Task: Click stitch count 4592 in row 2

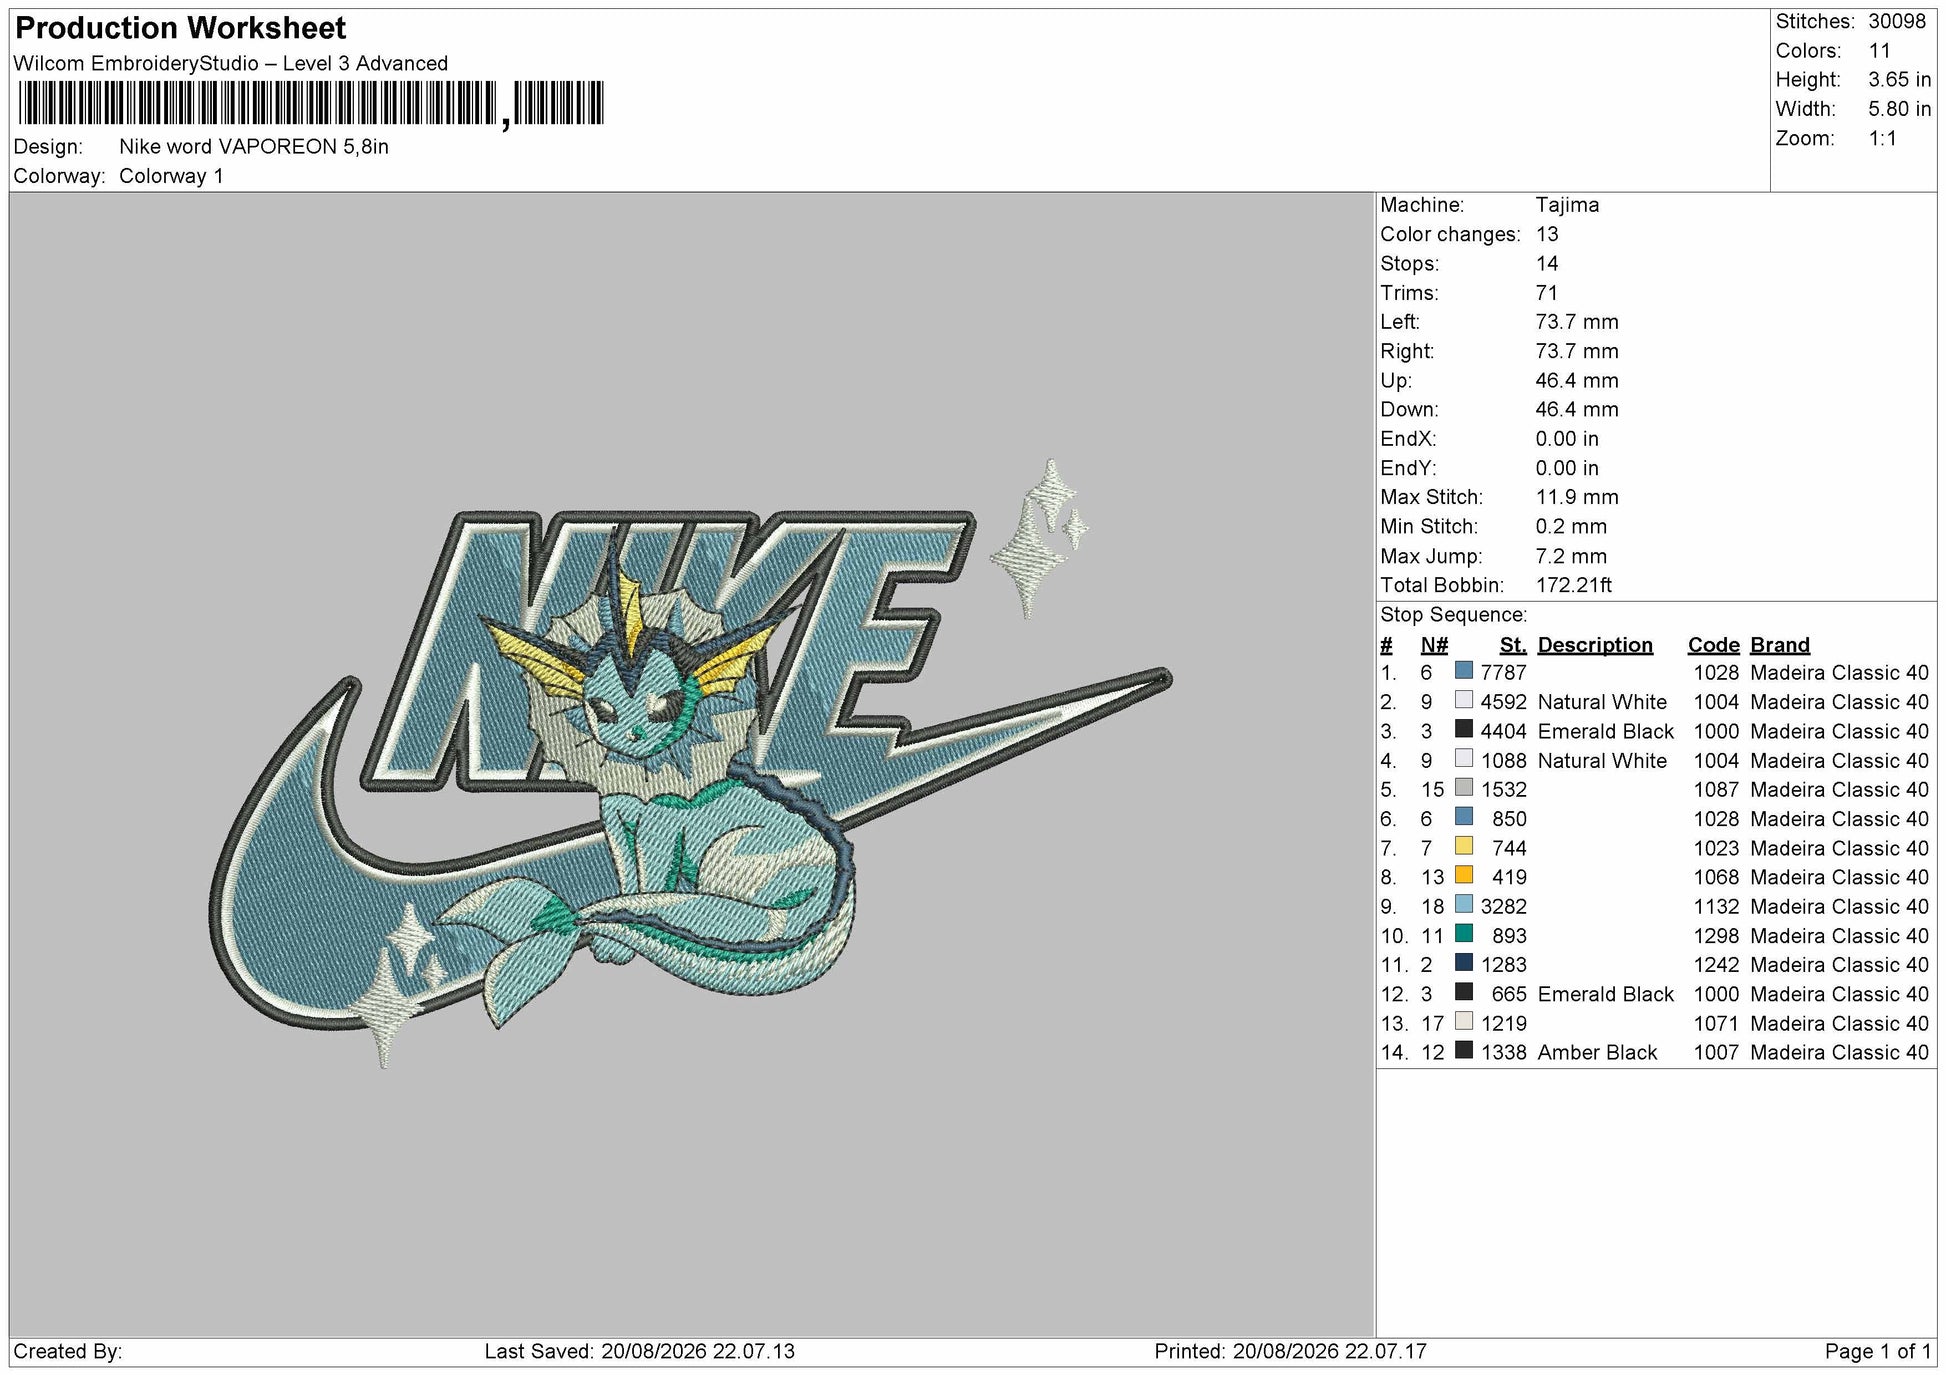Action: (x=1504, y=702)
